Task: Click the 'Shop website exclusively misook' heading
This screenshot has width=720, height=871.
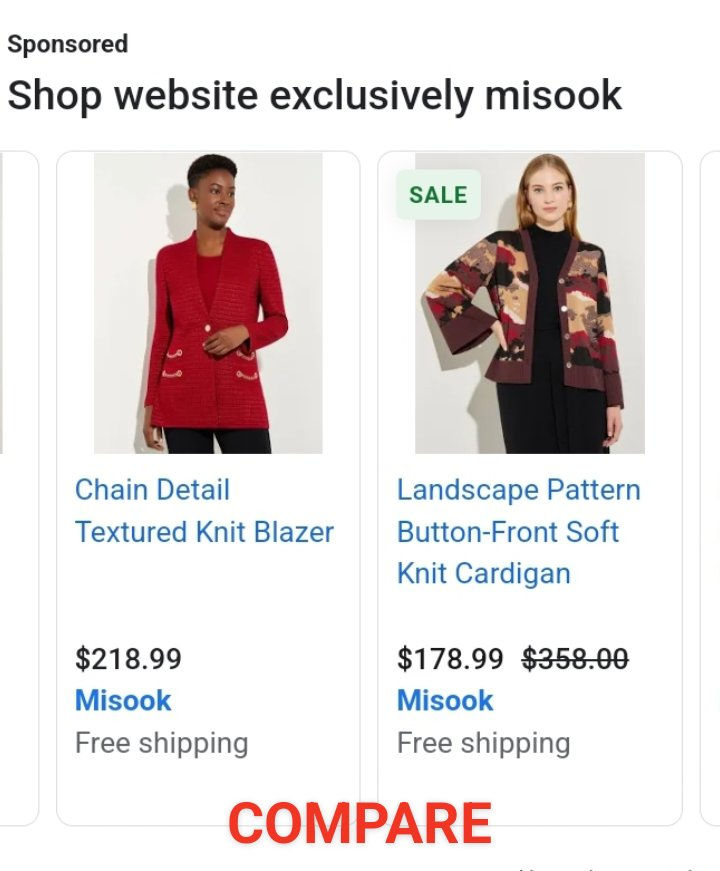Action: click(x=314, y=96)
